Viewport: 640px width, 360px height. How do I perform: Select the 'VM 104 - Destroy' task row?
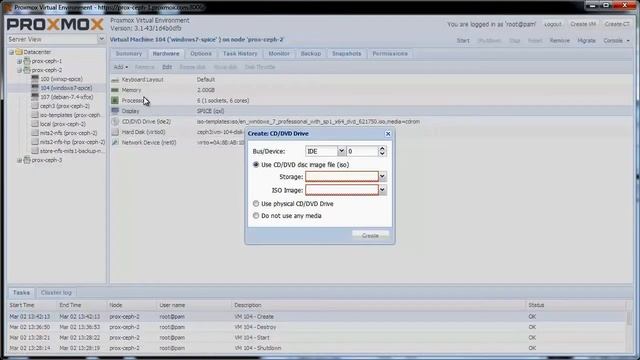pos(317,327)
